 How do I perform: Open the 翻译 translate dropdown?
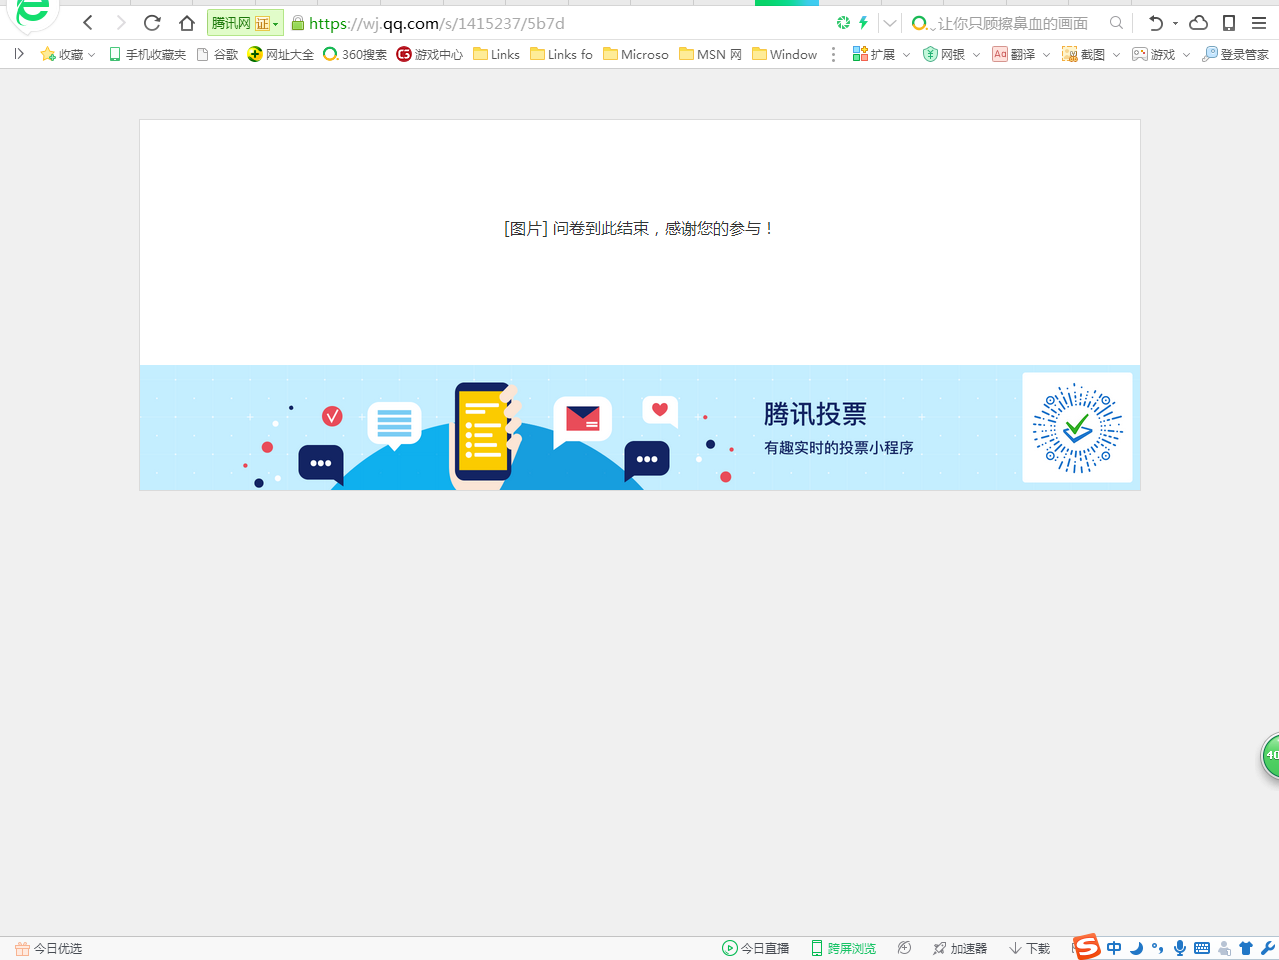click(x=1021, y=54)
